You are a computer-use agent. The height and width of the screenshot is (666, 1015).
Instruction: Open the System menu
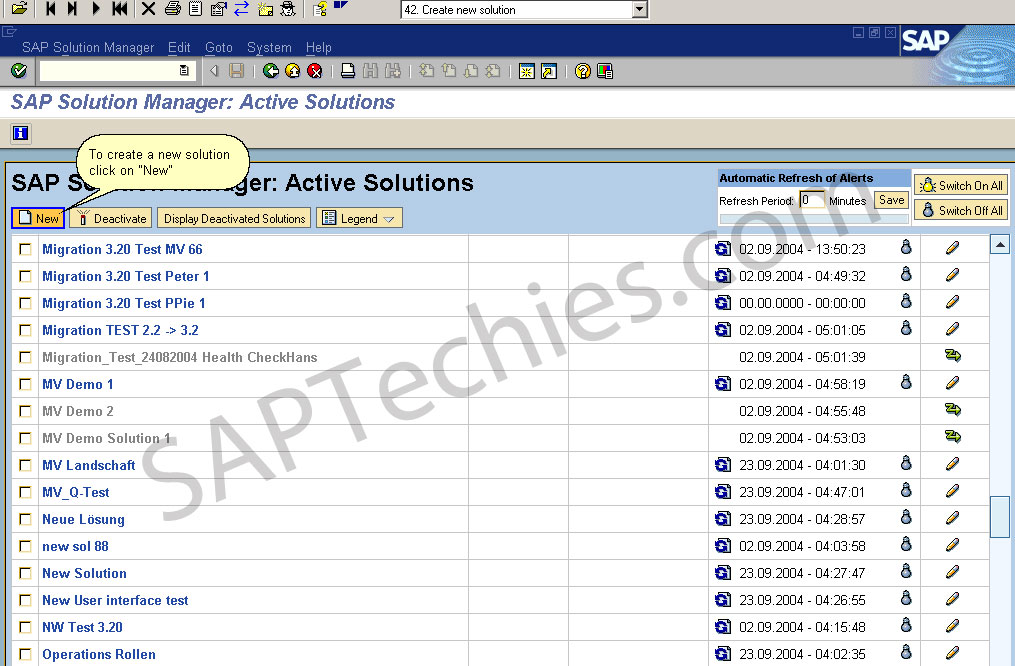[x=269, y=47]
